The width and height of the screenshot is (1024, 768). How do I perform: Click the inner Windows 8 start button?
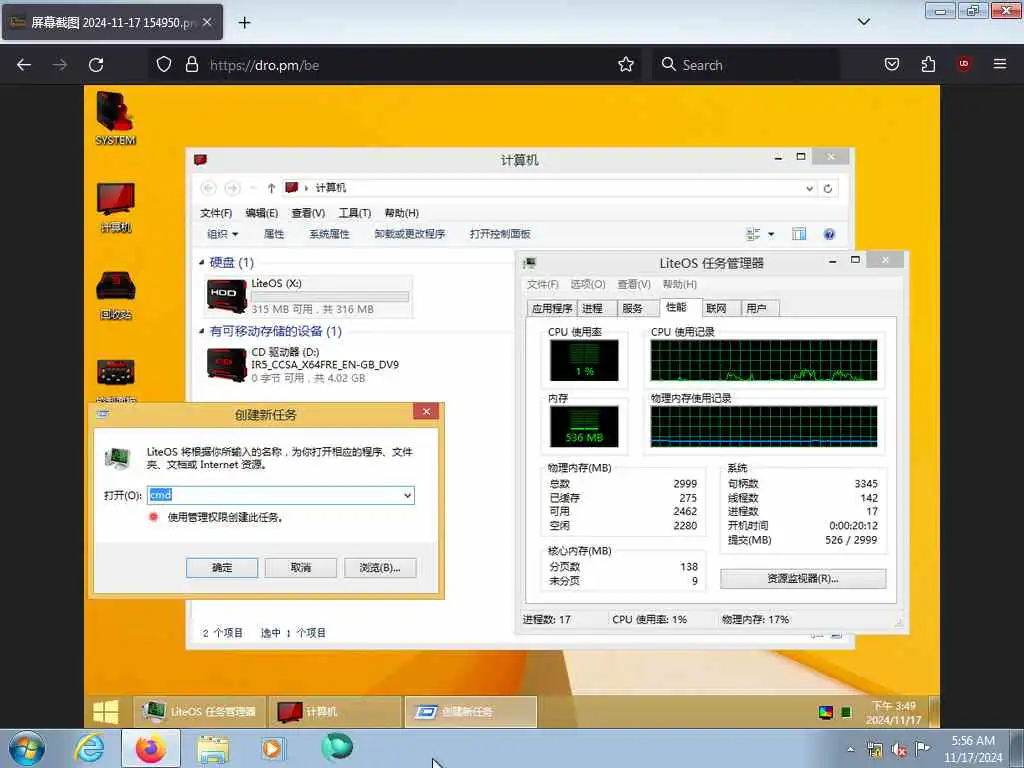pyautogui.click(x=105, y=712)
